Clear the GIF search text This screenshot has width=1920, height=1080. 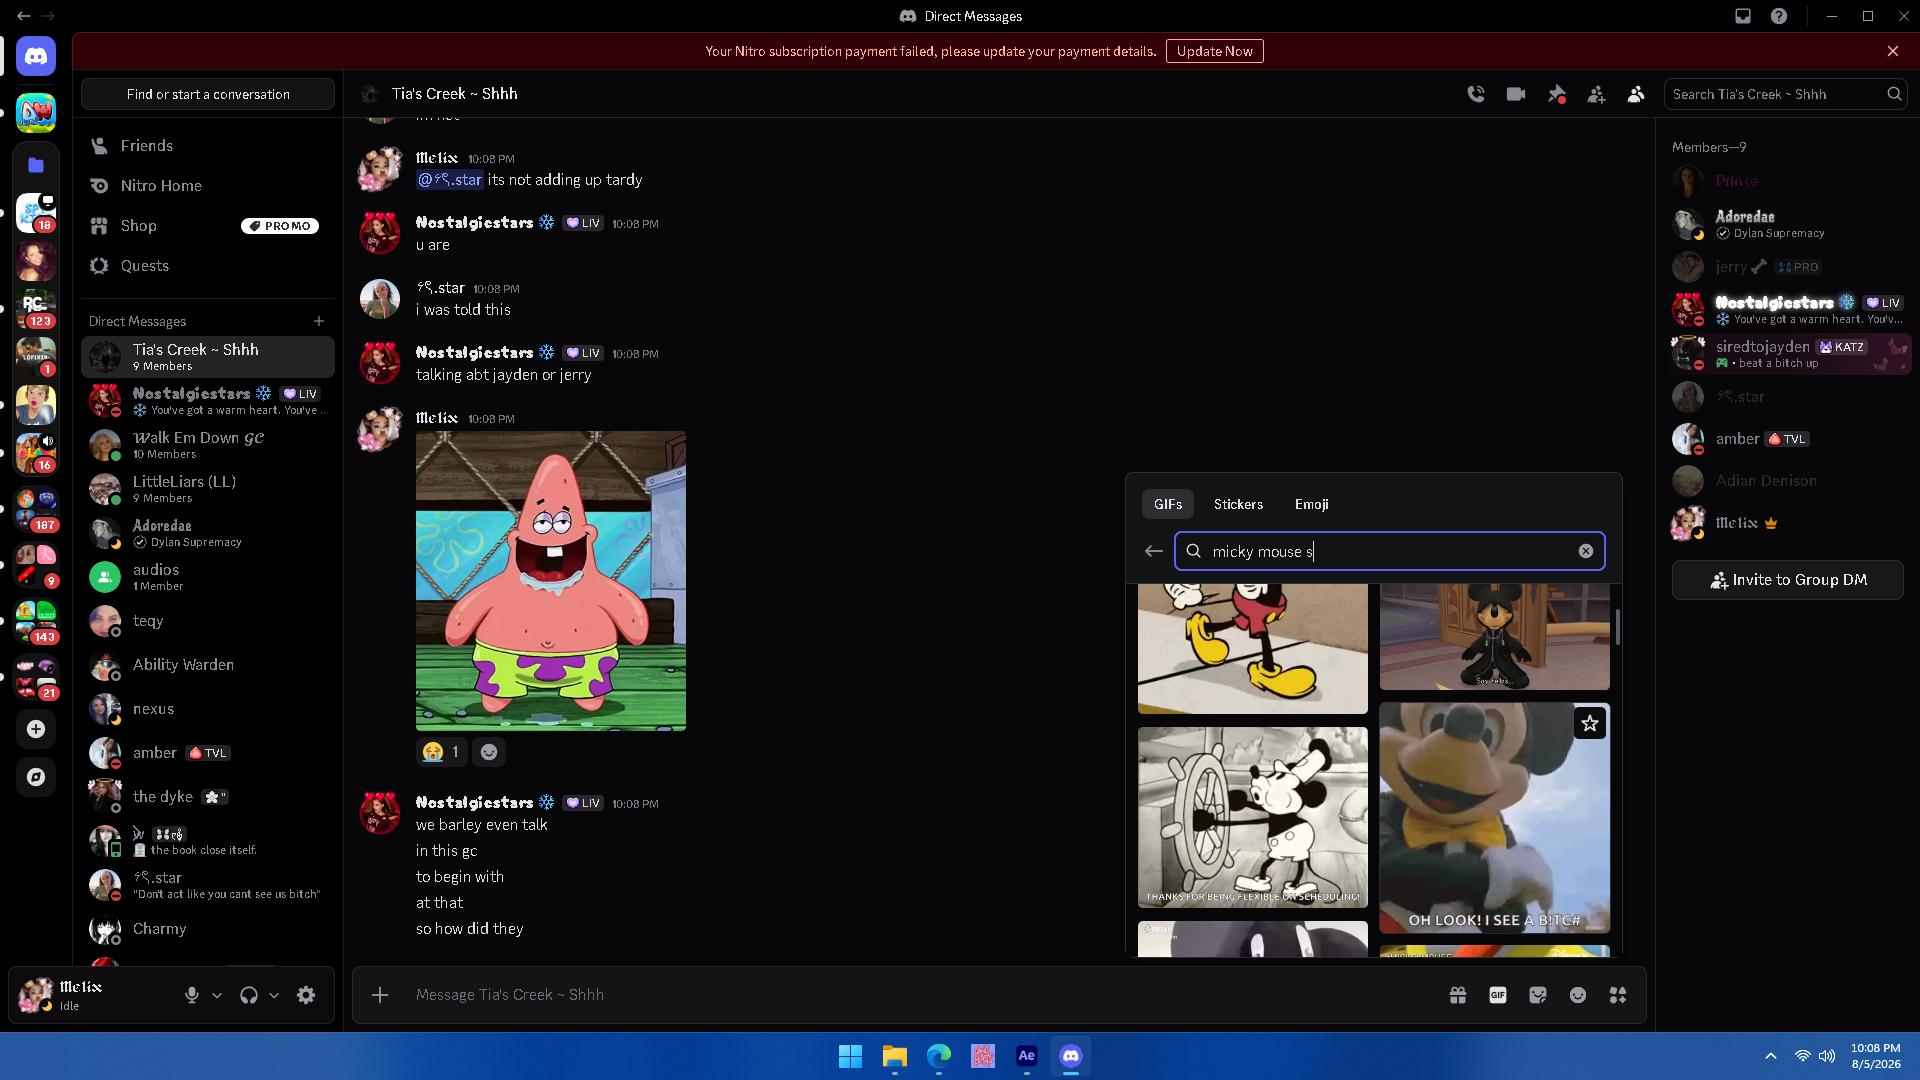pos(1586,551)
